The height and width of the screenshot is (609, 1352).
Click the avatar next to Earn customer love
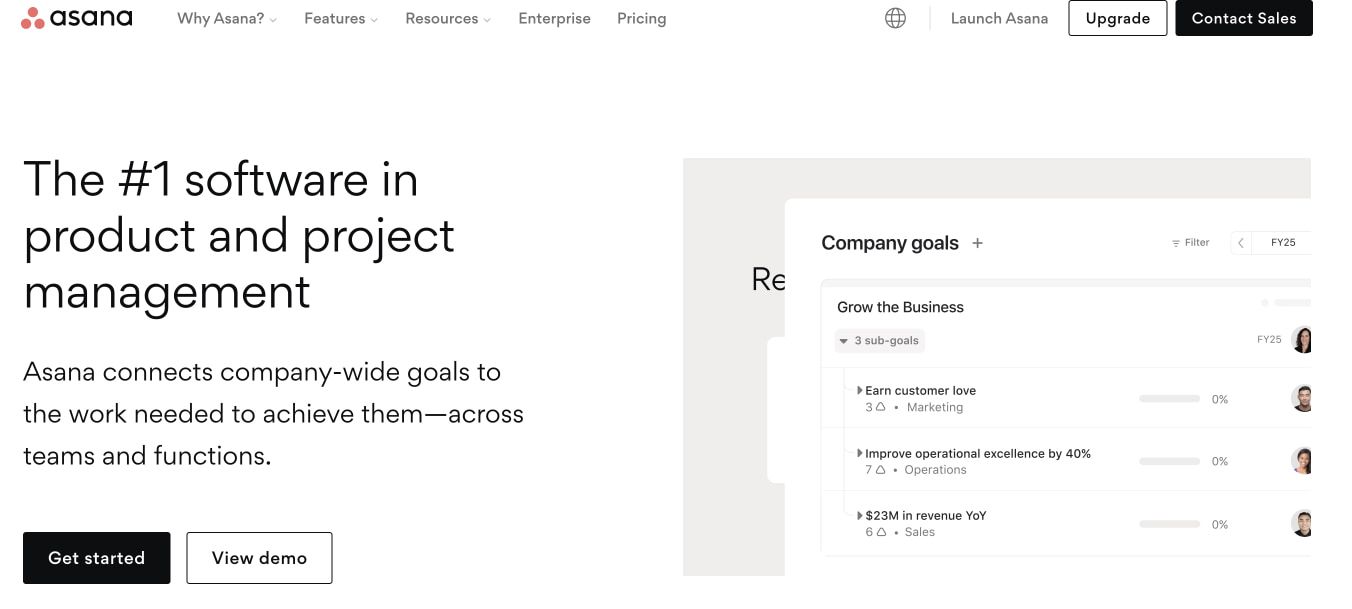coord(1302,398)
